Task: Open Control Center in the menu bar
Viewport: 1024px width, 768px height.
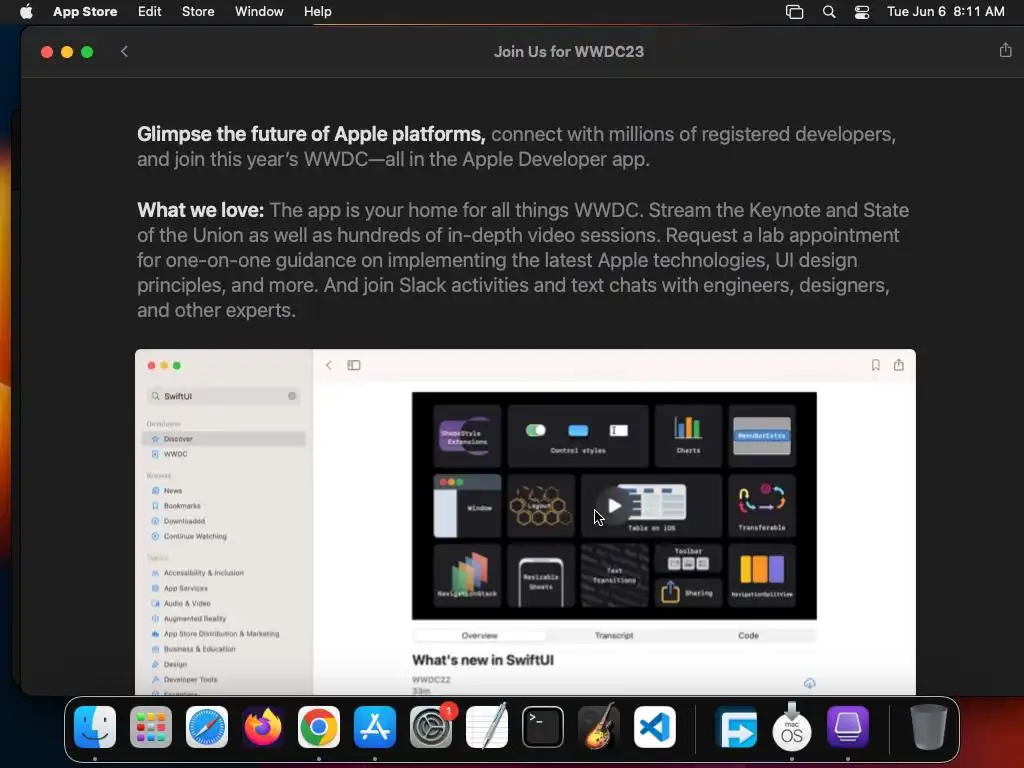Action: [862, 12]
